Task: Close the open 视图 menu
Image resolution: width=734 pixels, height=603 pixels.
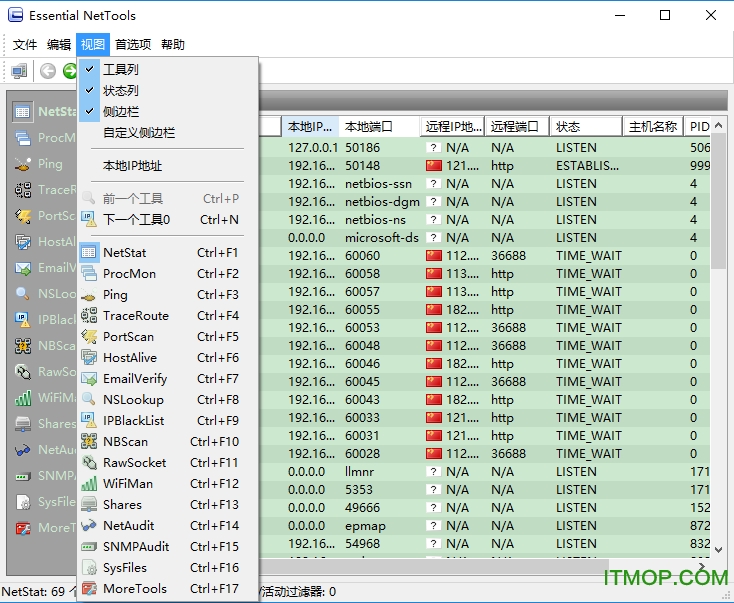Action: 93,44
